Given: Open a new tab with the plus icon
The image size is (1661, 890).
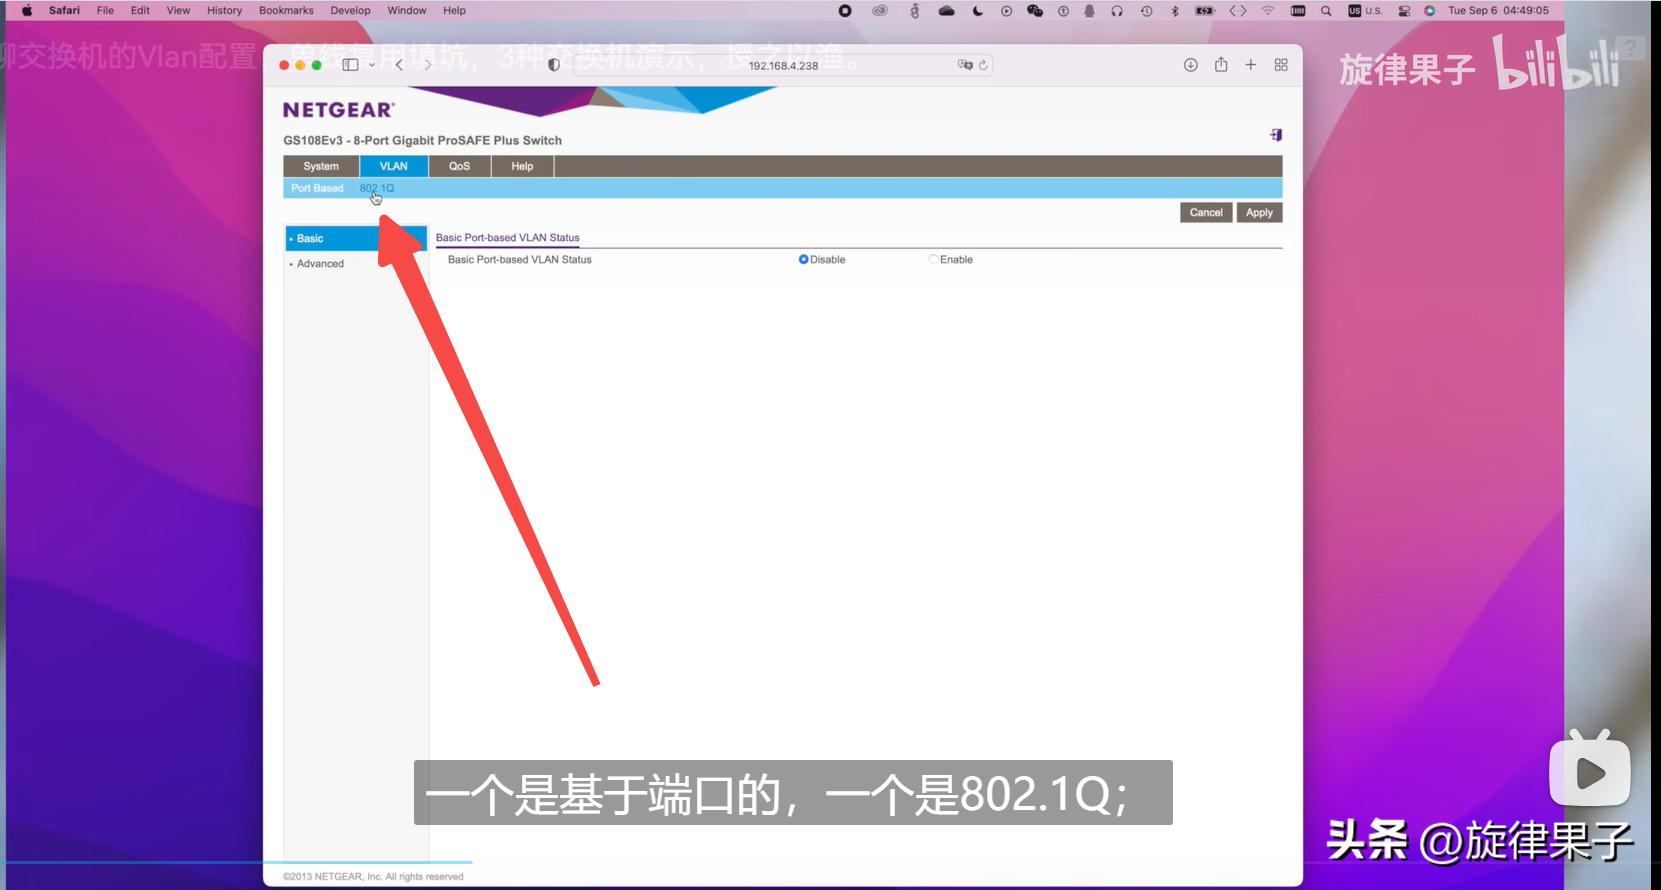Looking at the screenshot, I should 1250,65.
